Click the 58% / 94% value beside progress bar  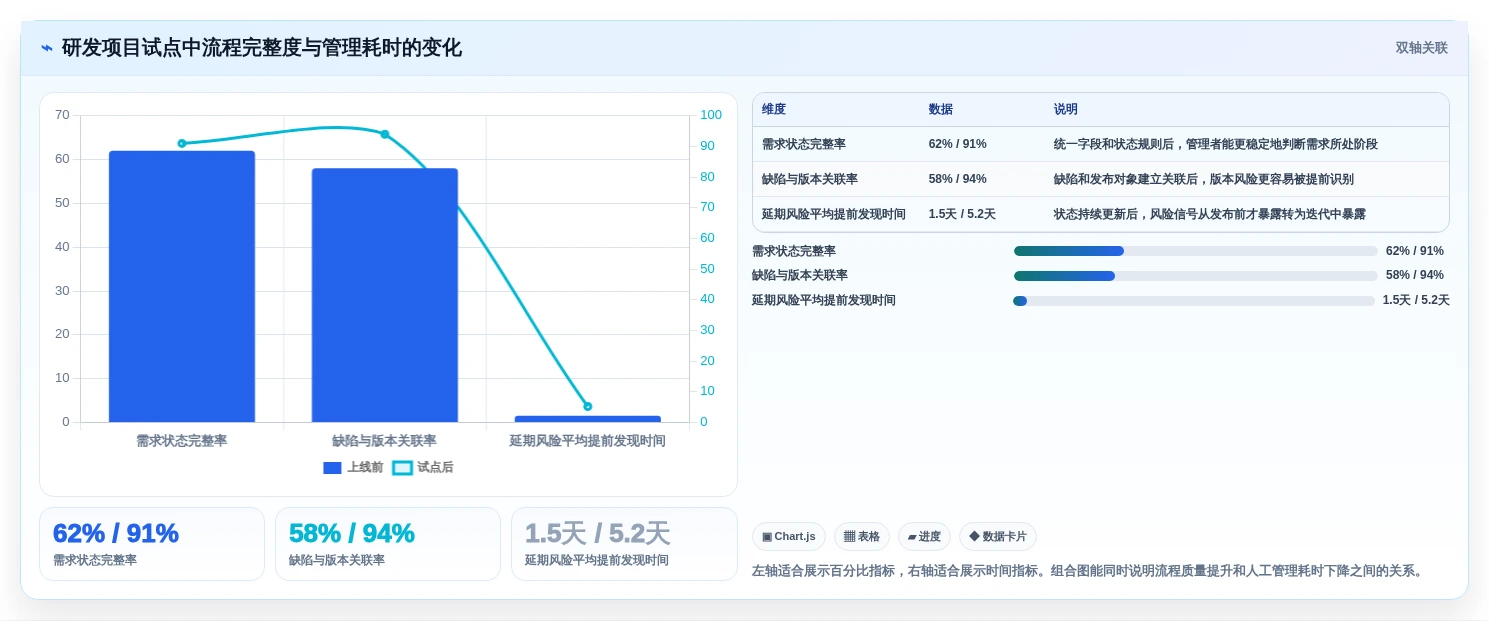(1415, 275)
